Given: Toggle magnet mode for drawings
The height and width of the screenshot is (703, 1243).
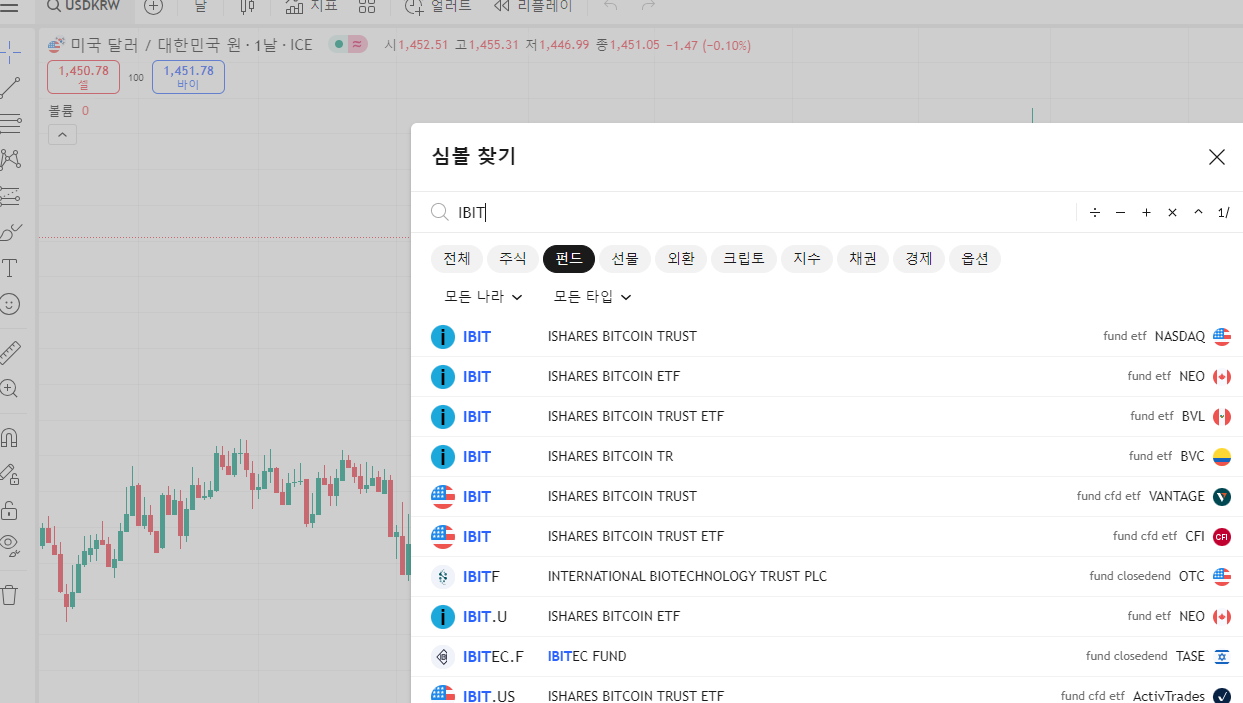Looking at the screenshot, I should pos(10,437).
